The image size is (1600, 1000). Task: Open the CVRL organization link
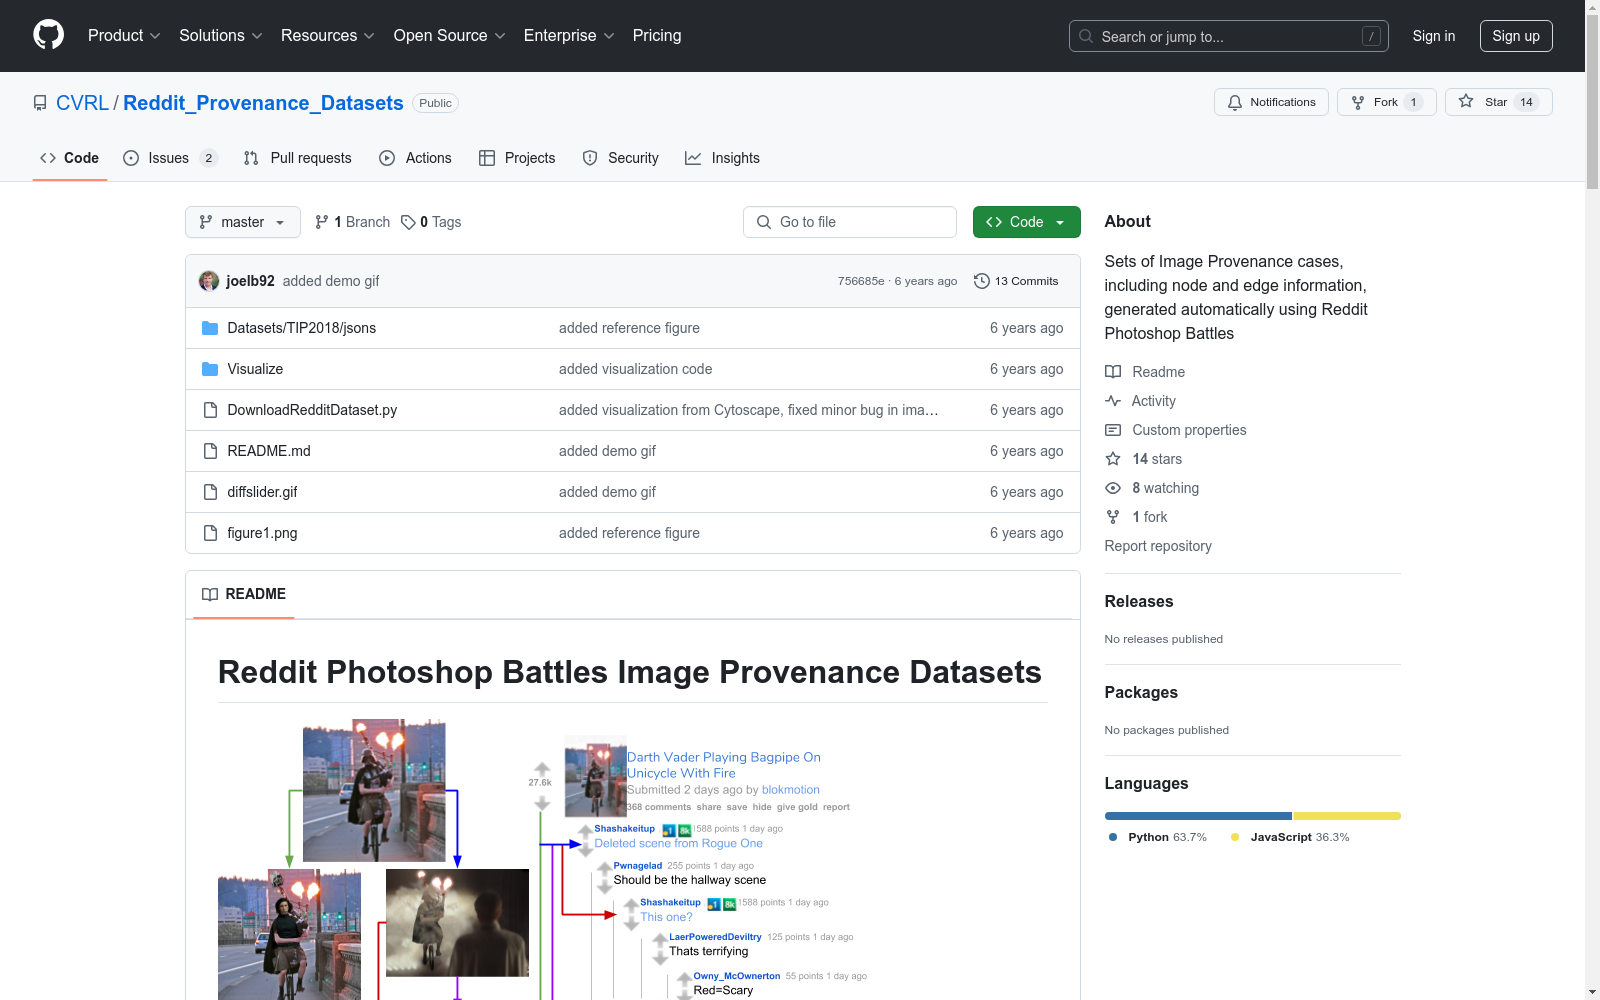pyautogui.click(x=82, y=103)
